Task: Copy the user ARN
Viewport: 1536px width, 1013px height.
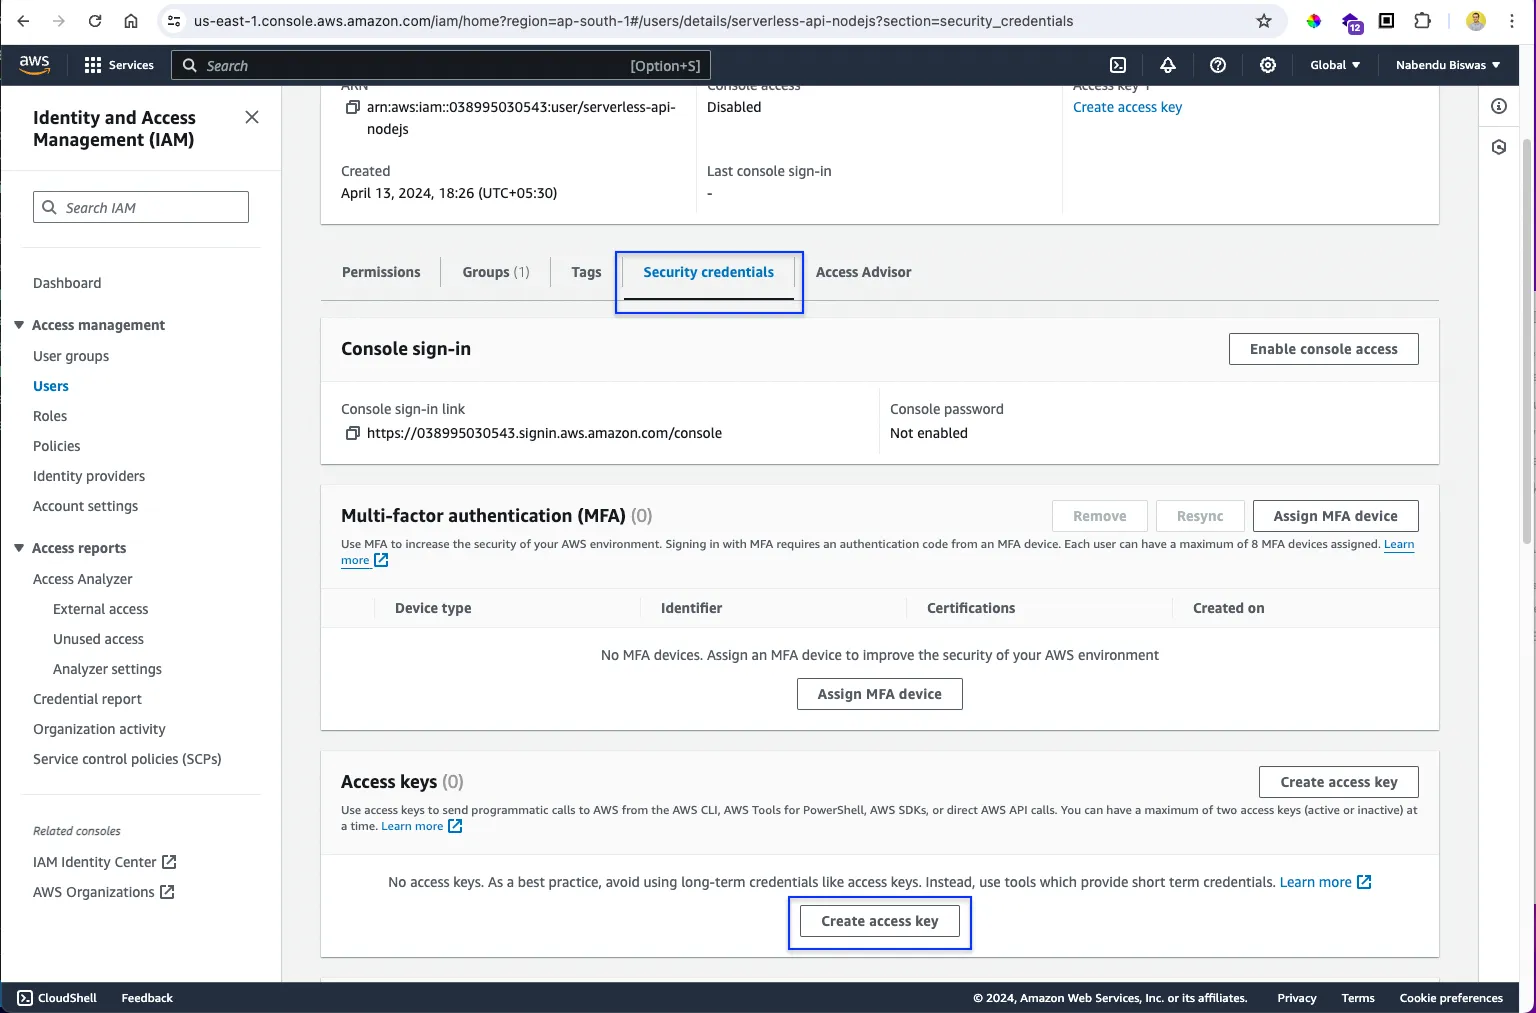Action: (352, 107)
